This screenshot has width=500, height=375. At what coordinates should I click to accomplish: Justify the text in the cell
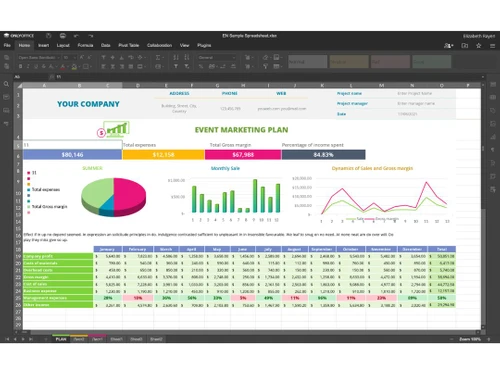pyautogui.click(x=131, y=66)
